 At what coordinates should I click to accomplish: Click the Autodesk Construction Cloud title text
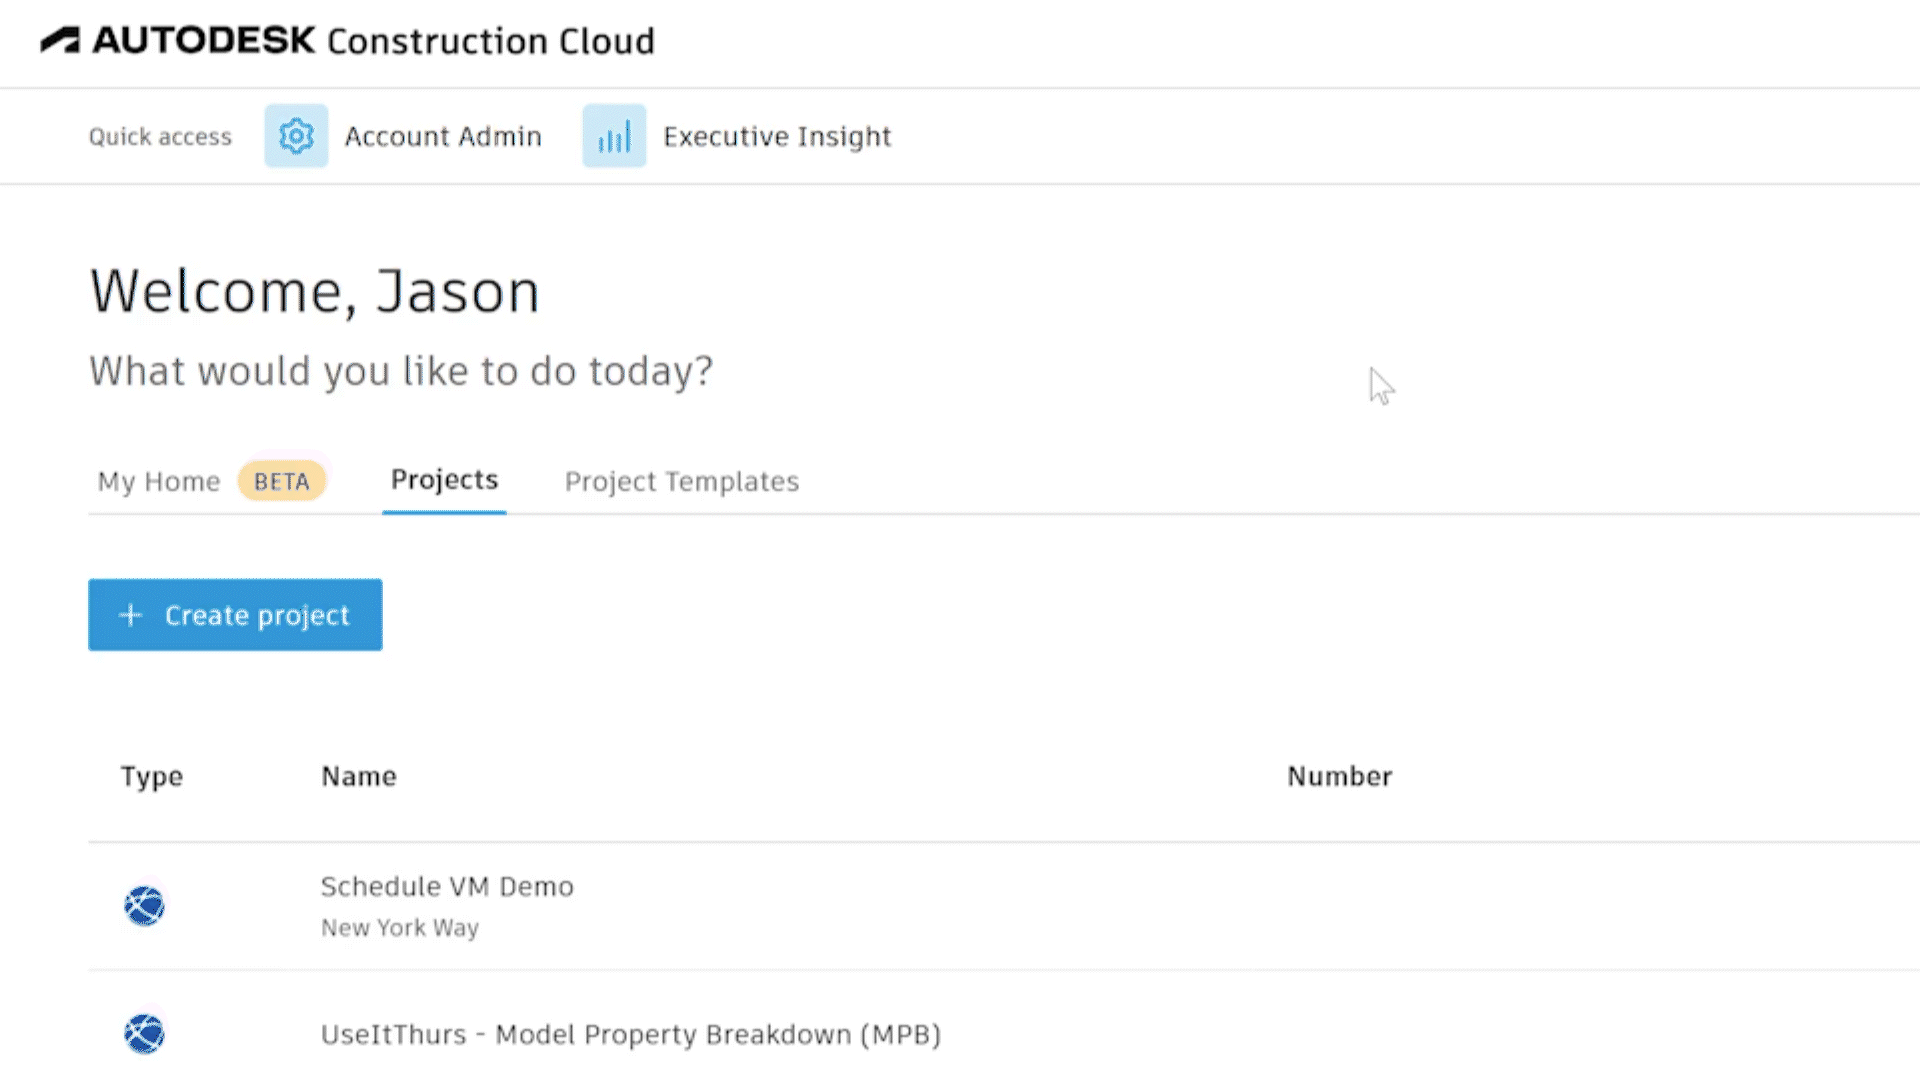tap(490, 41)
